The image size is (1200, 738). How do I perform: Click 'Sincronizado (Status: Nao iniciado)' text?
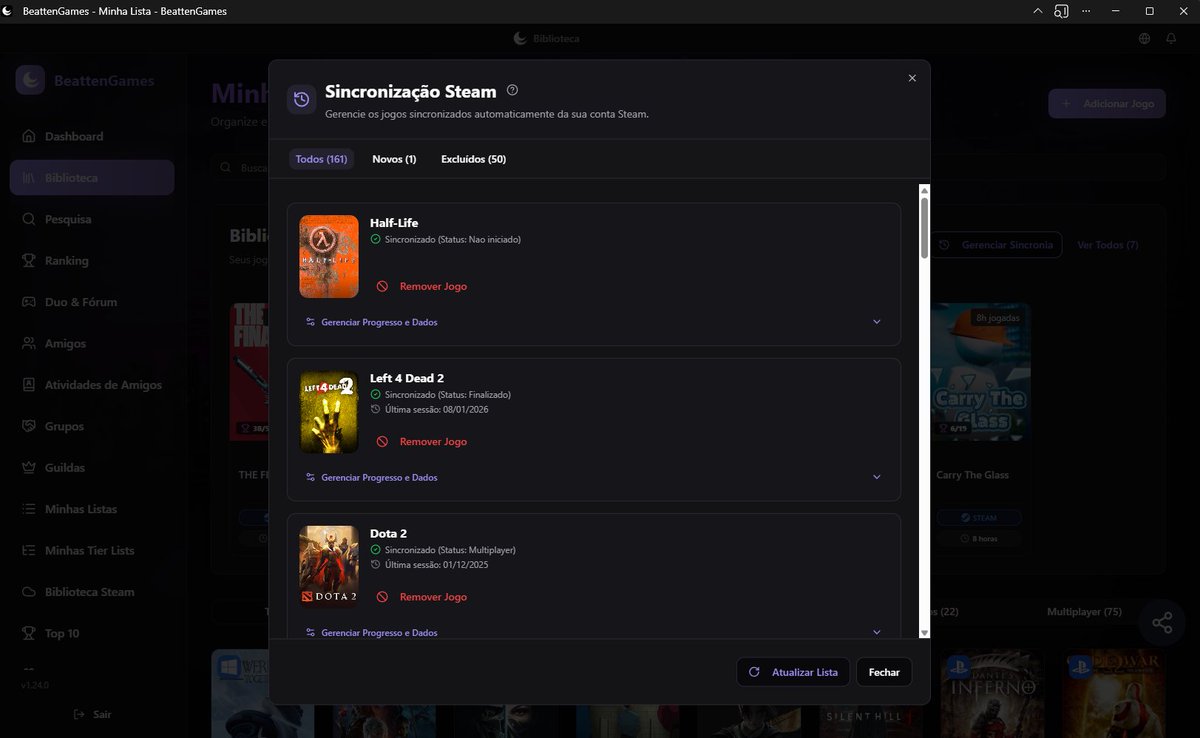point(452,239)
